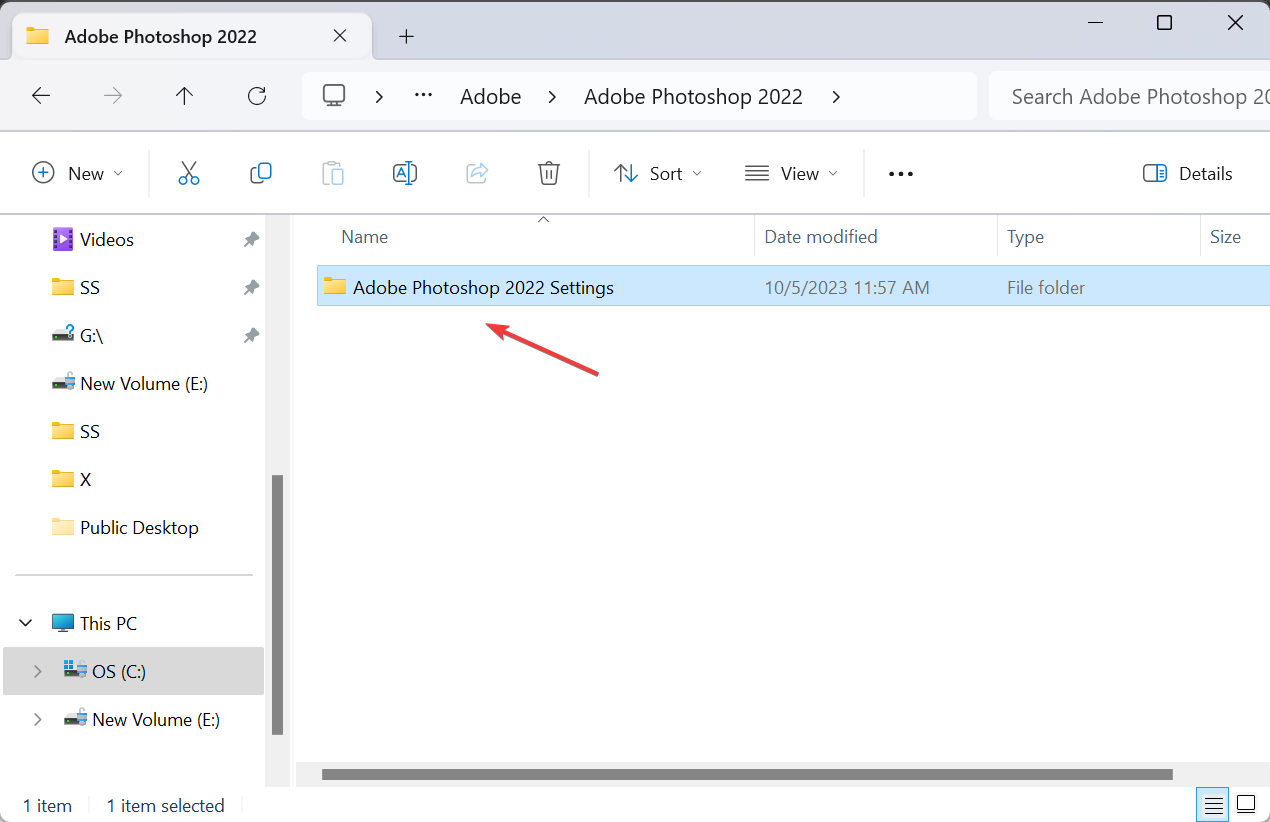Screen dimensions: 1270x822
Task: Click the chevron after Adobe Photoshop 2022 breadcrumb
Action: 836,96
